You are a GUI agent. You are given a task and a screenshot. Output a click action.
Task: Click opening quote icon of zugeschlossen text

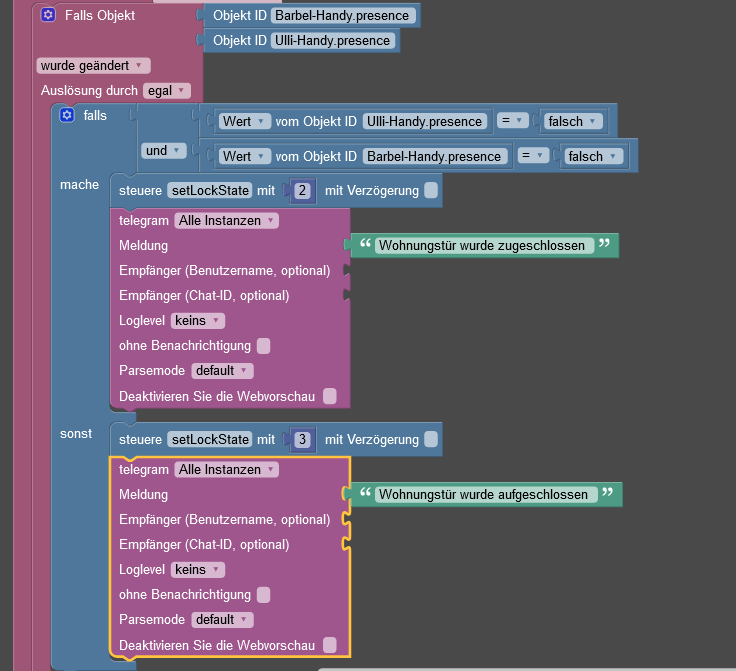point(365,244)
